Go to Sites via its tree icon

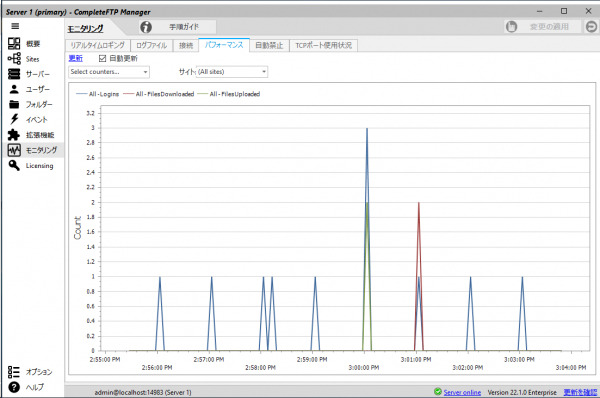[14, 59]
